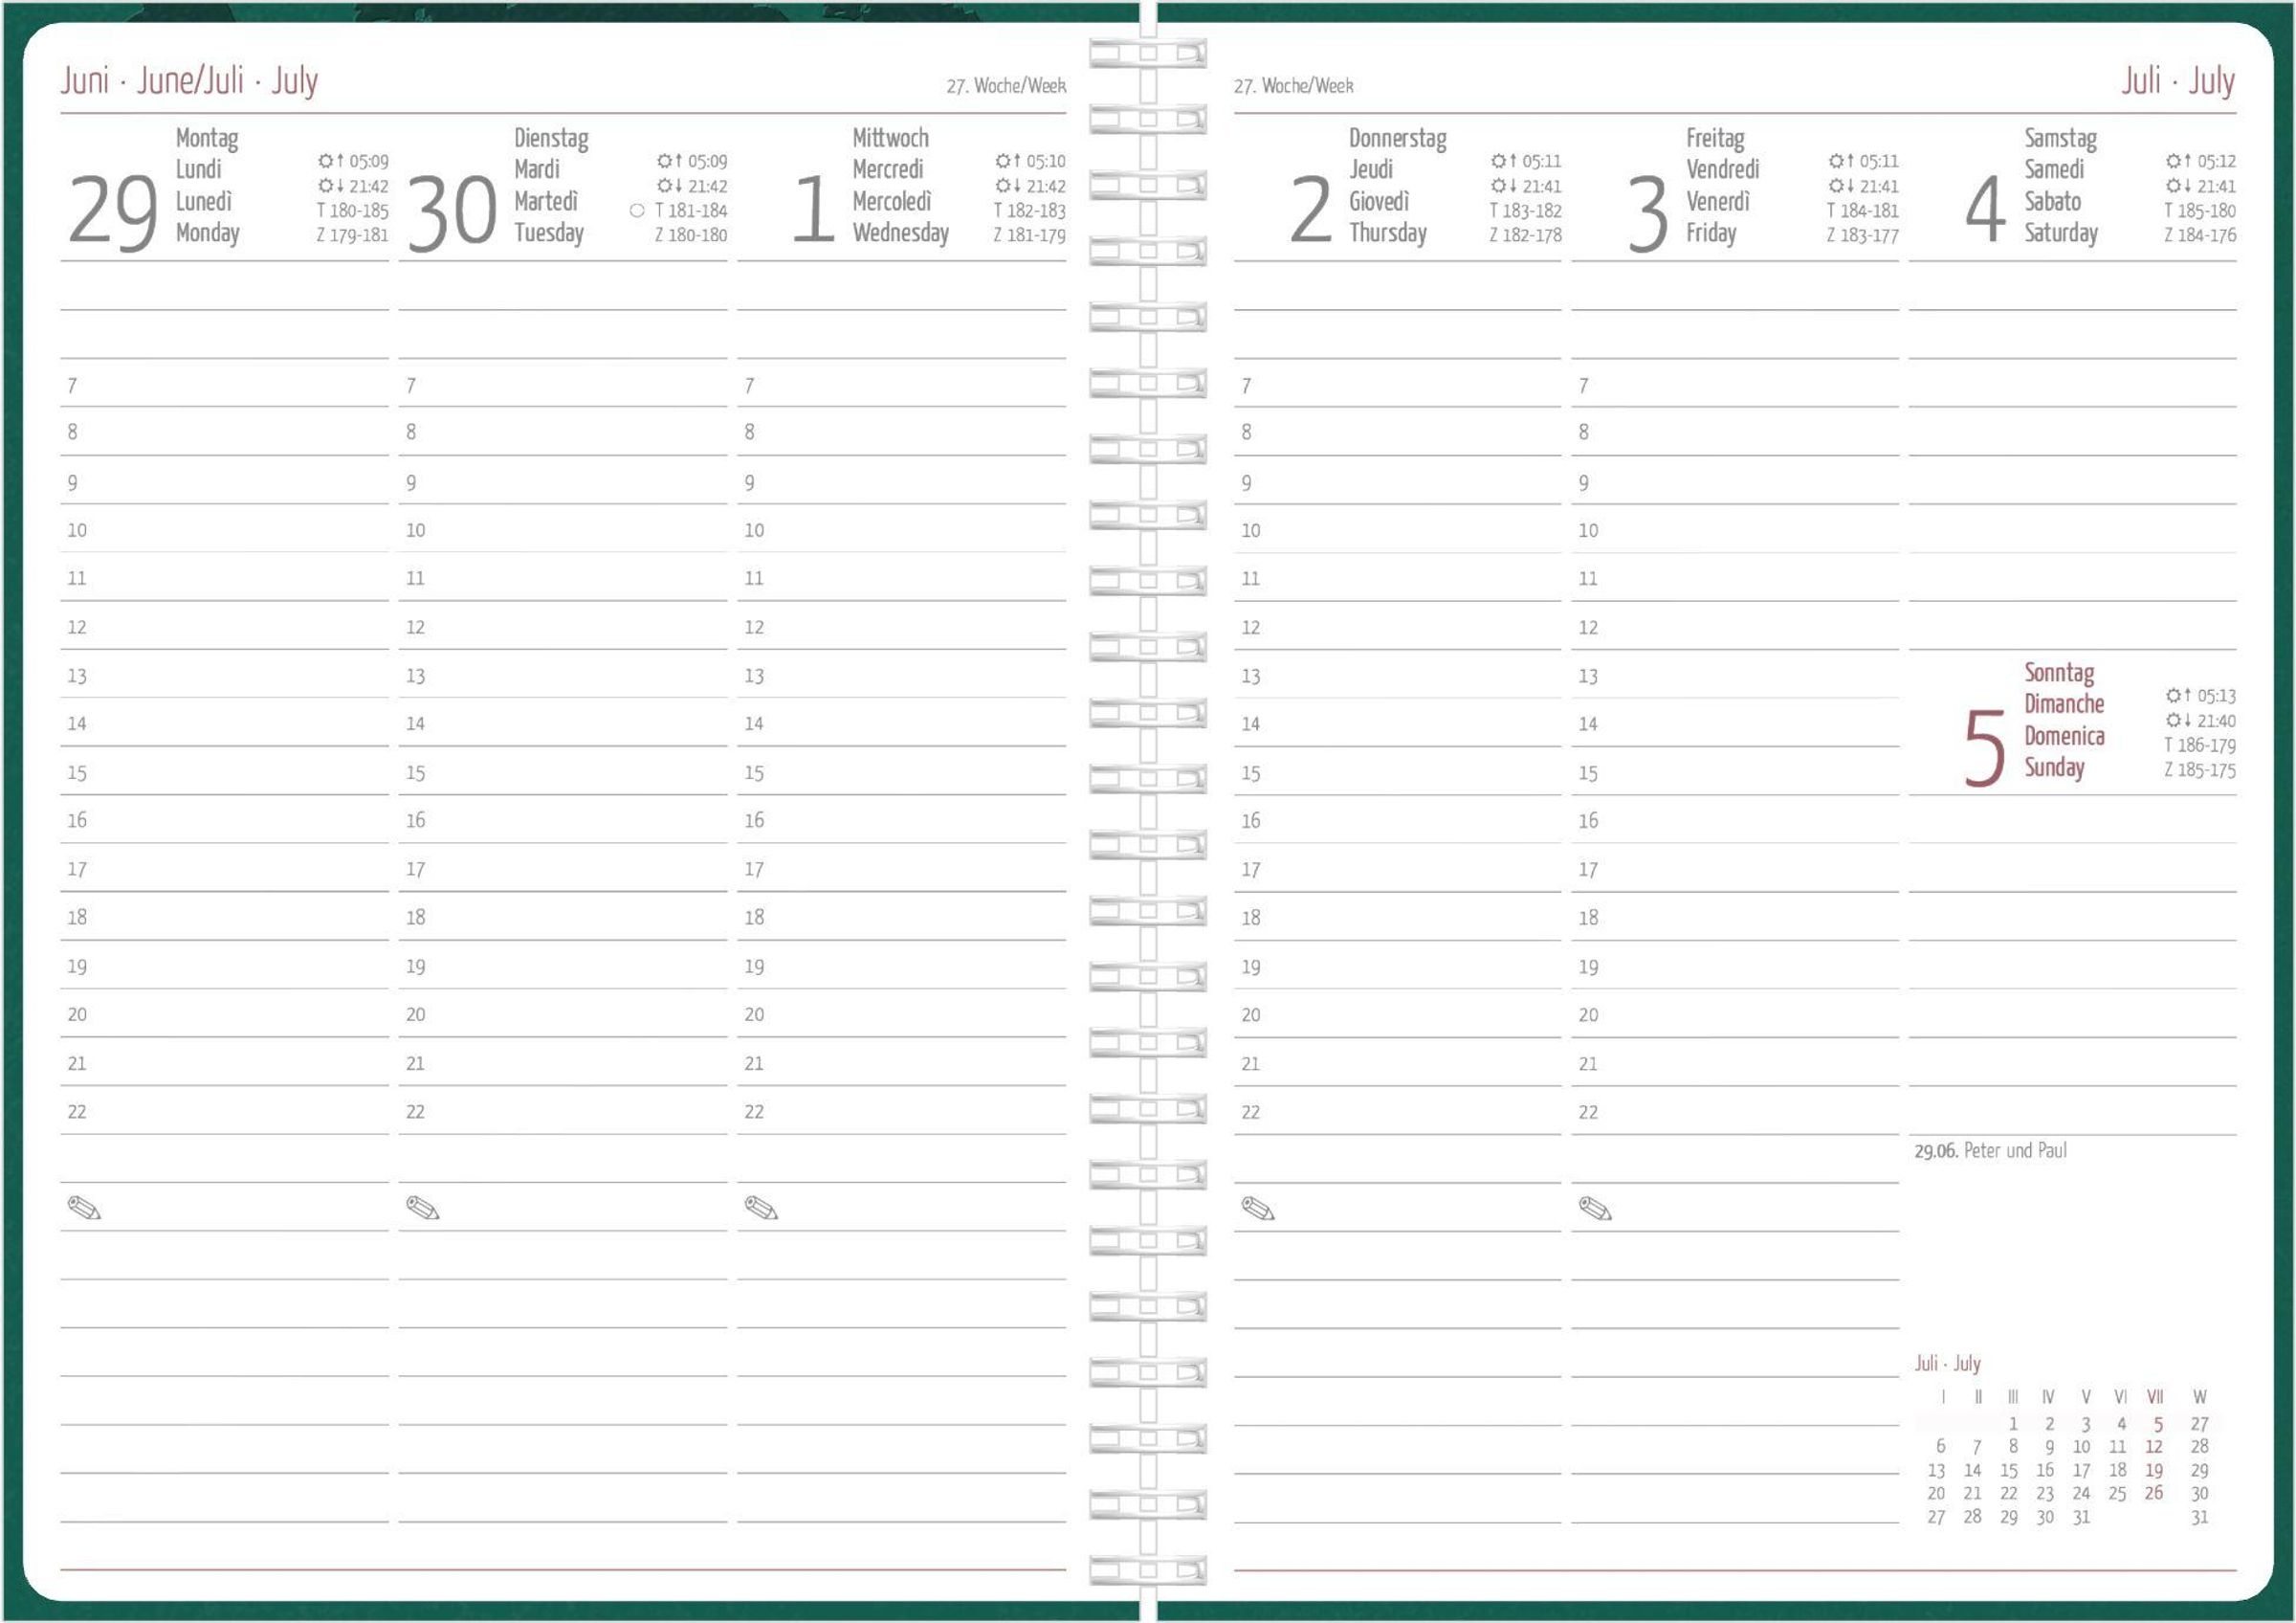Click the 'Juli · July' header top right
Viewport: 2296px width, 1623px height.
pos(2178,80)
